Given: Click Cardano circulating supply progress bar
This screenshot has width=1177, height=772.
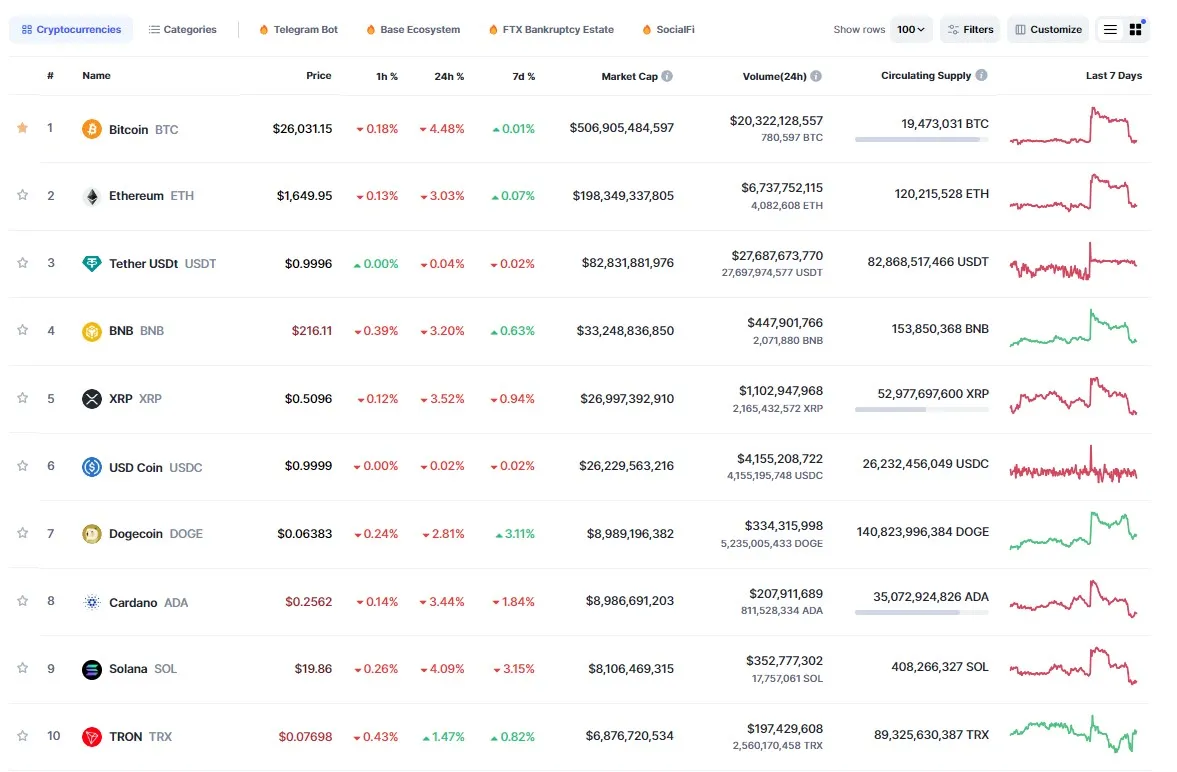Looking at the screenshot, I should pyautogui.click(x=922, y=613).
